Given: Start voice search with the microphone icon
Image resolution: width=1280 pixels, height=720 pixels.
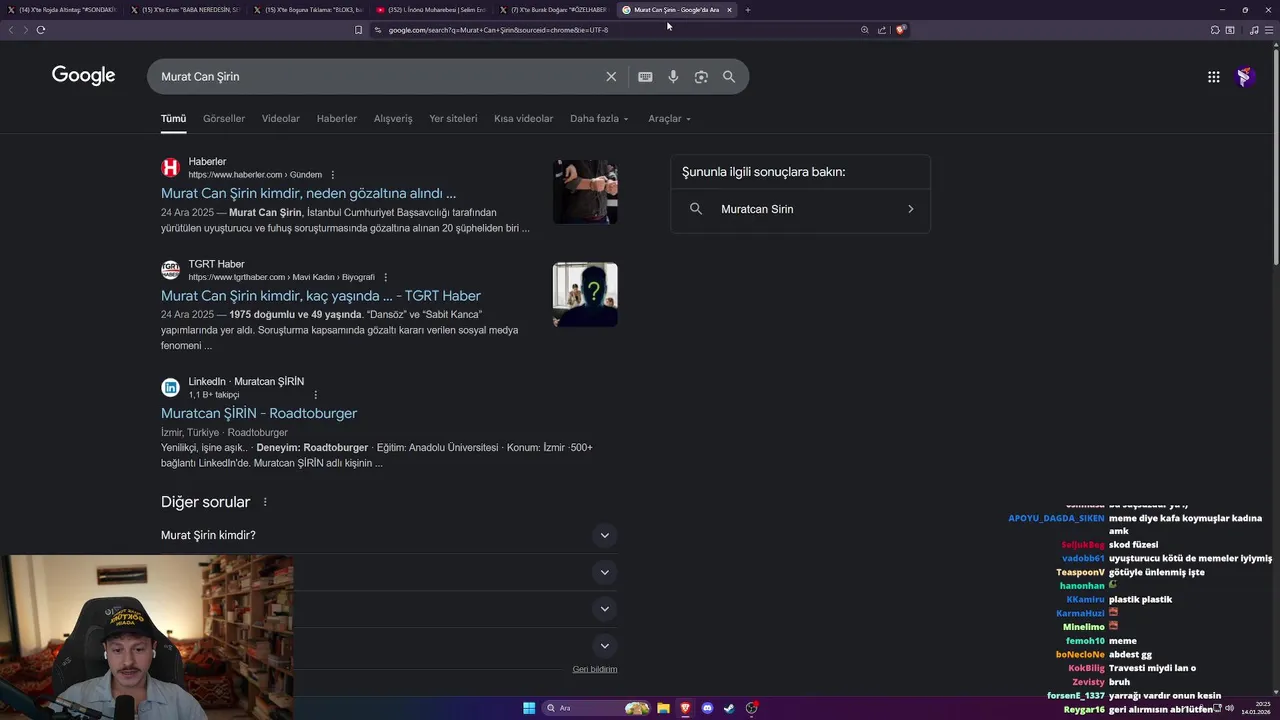Looking at the screenshot, I should pyautogui.click(x=673, y=77).
